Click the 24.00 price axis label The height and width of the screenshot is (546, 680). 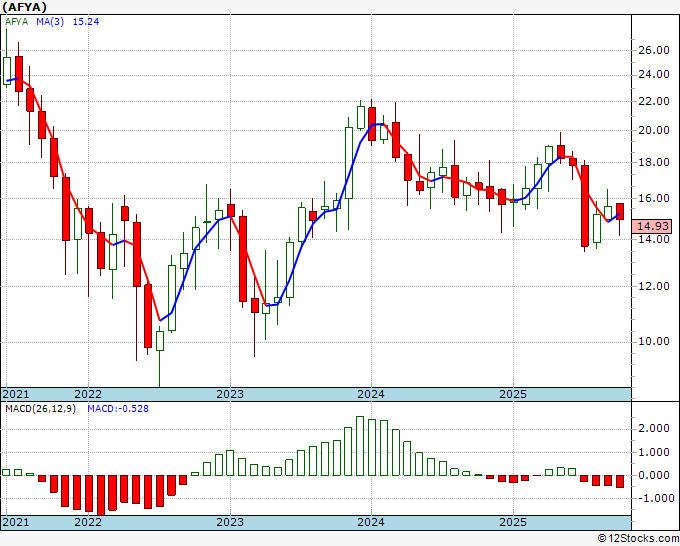point(654,75)
